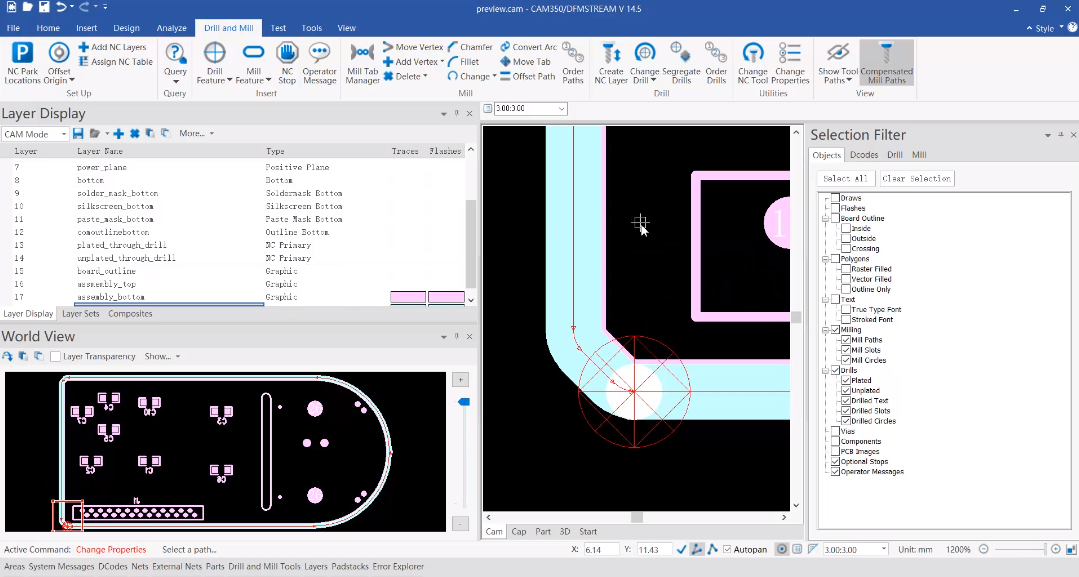The height and width of the screenshot is (577, 1079).
Task: Click the Select All button
Action: [845, 178]
